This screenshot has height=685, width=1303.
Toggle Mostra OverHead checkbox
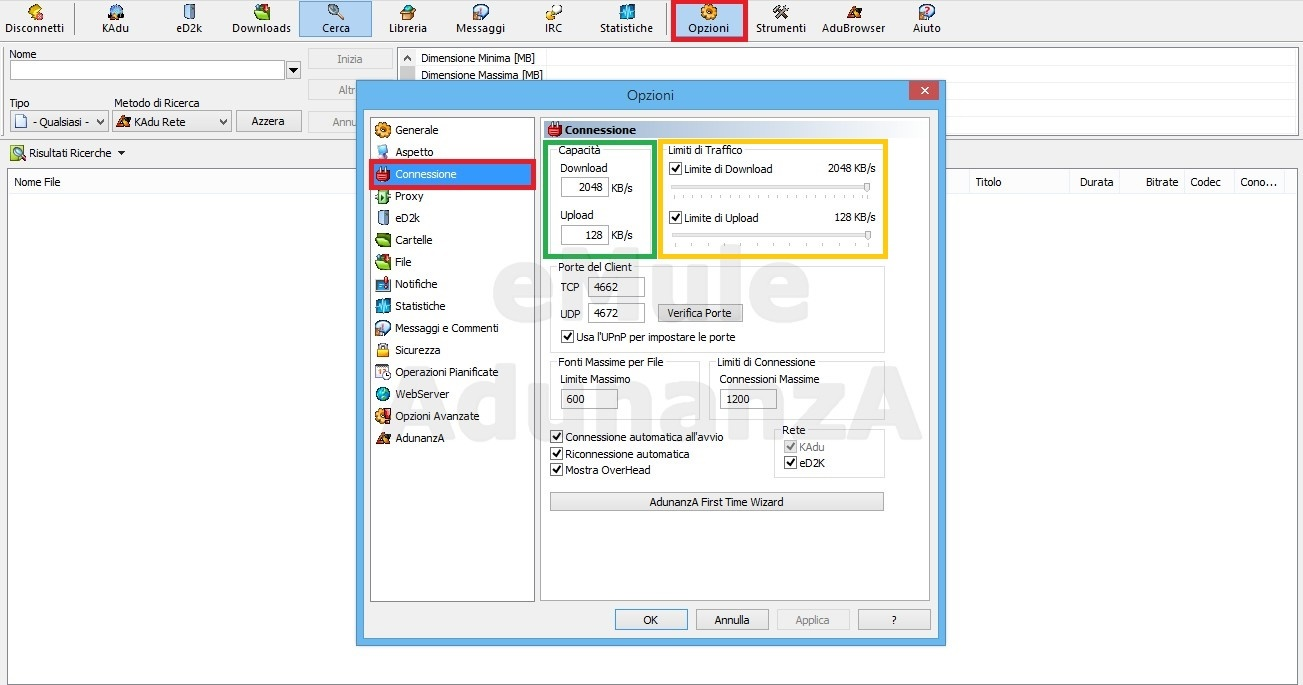click(x=557, y=470)
